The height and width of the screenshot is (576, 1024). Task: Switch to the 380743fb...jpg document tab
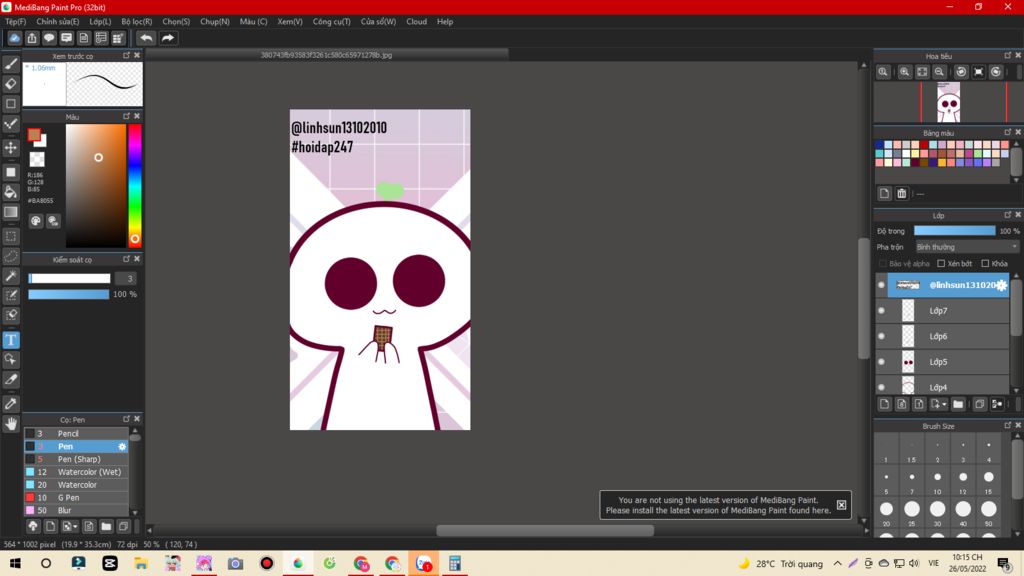(x=327, y=56)
